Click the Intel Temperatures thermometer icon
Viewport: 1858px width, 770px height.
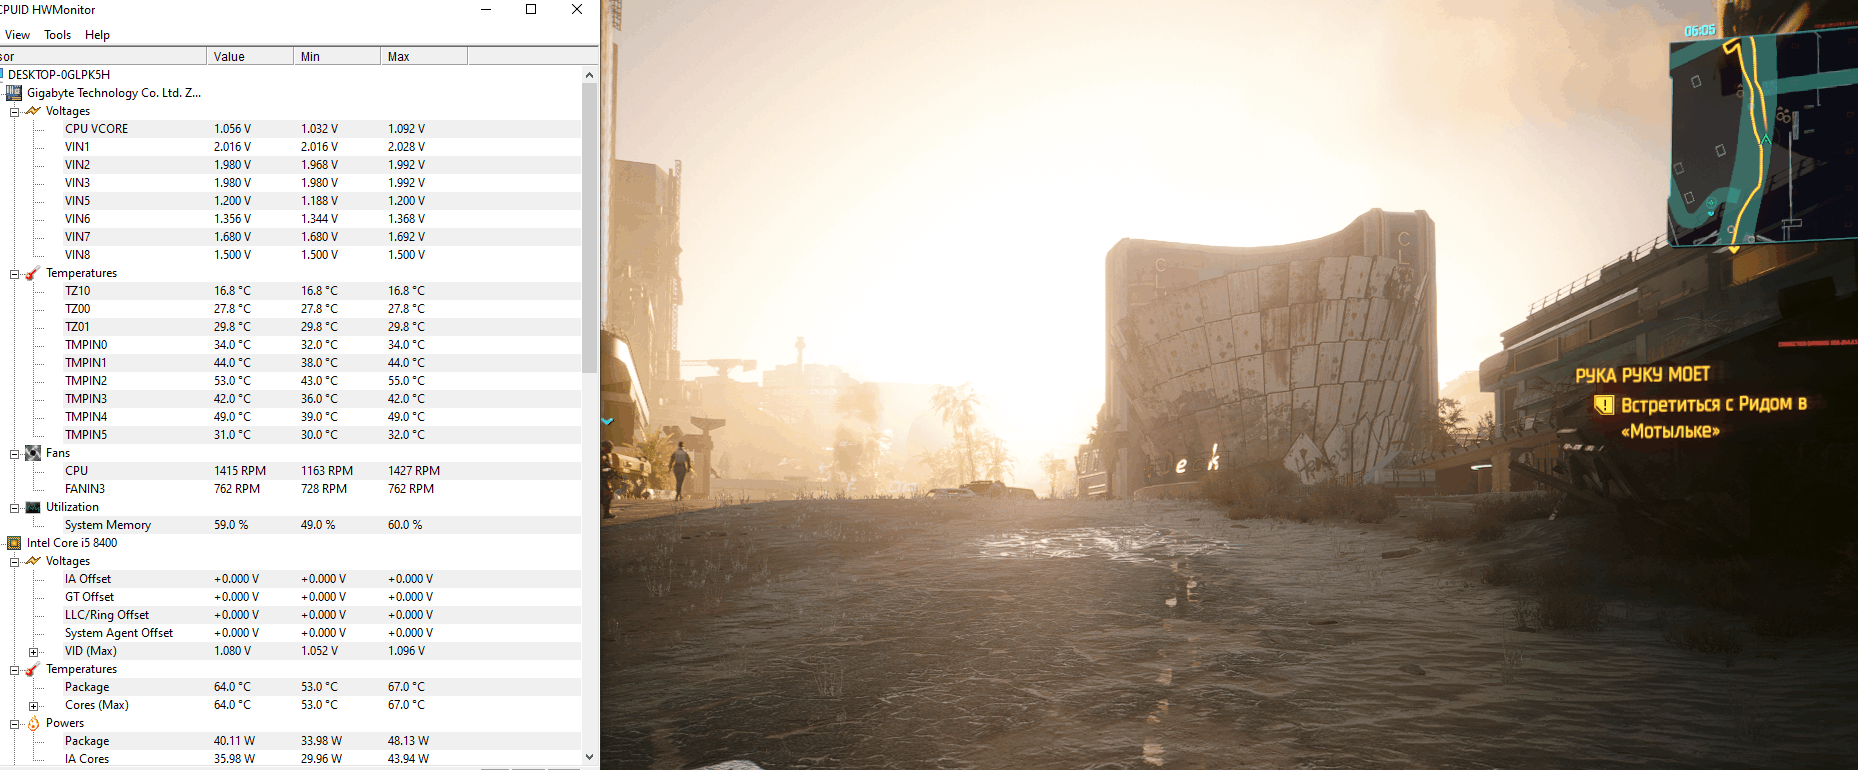[x=33, y=669]
